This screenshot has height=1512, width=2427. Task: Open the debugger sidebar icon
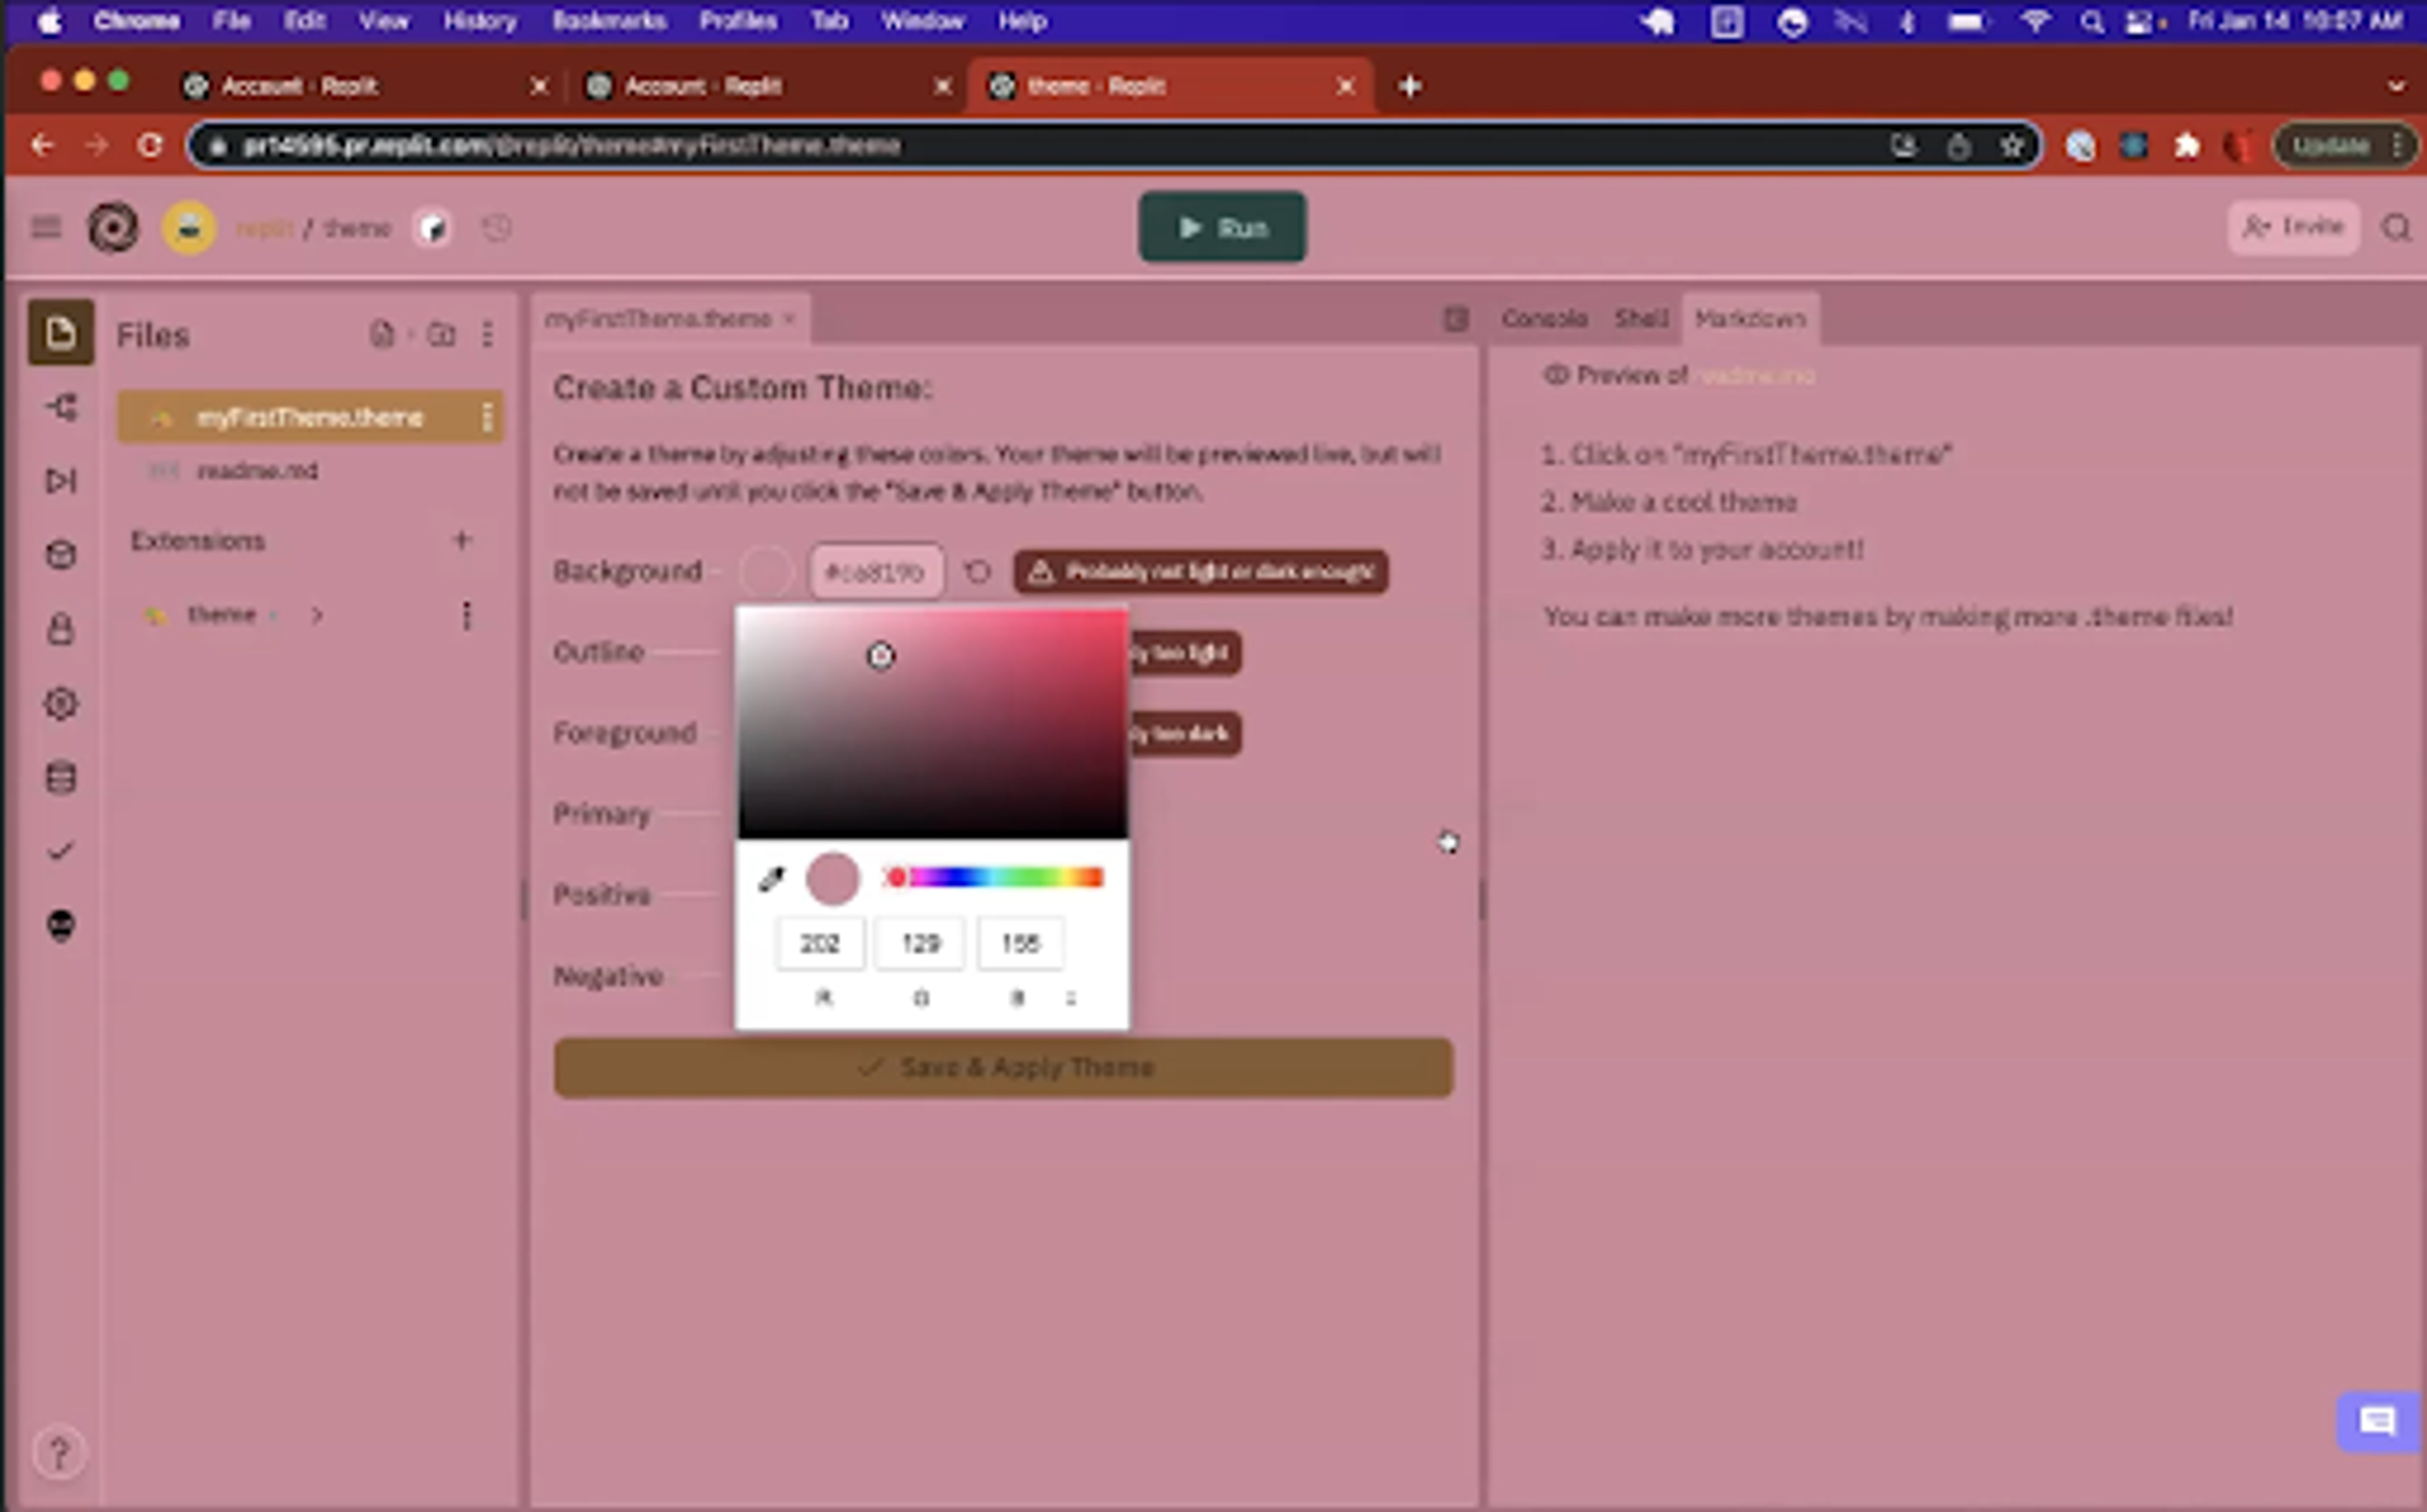click(x=60, y=481)
